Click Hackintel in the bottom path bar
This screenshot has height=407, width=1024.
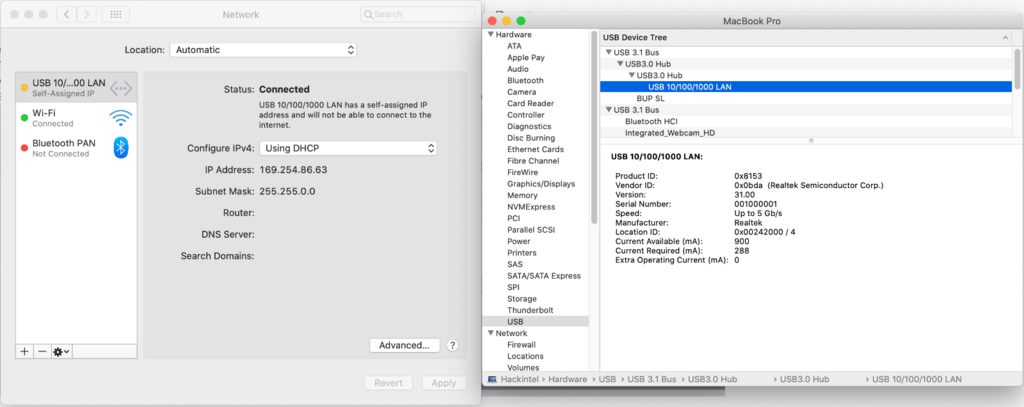pyautogui.click(x=521, y=379)
